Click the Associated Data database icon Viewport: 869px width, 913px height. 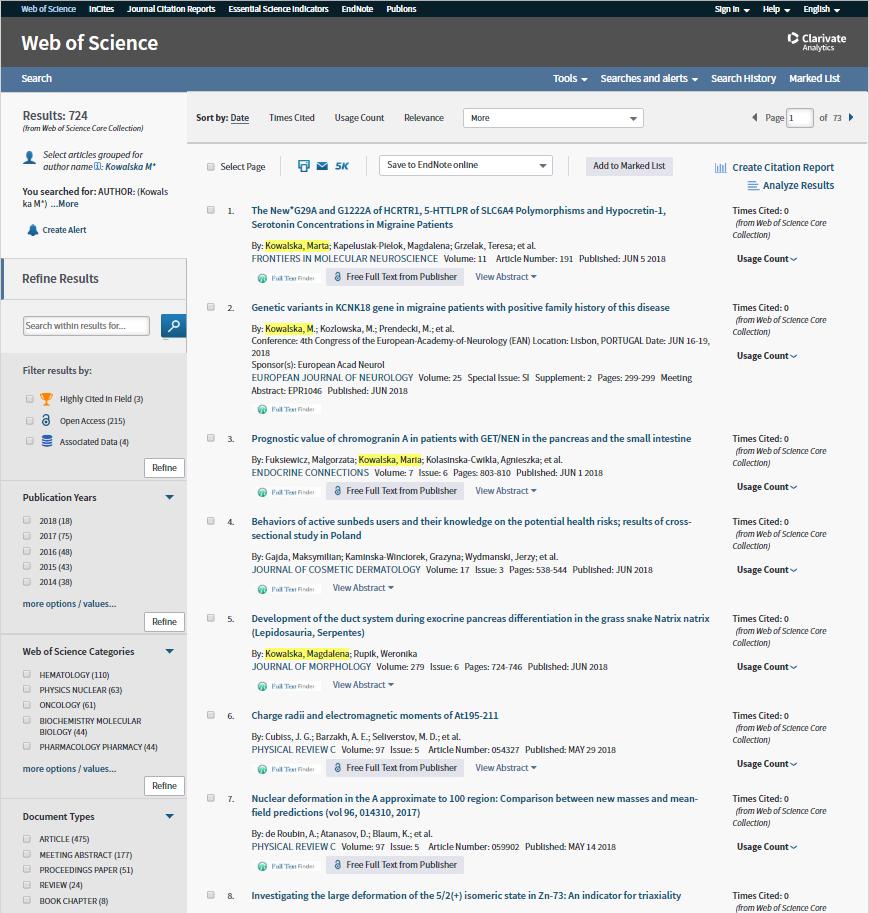[47, 441]
